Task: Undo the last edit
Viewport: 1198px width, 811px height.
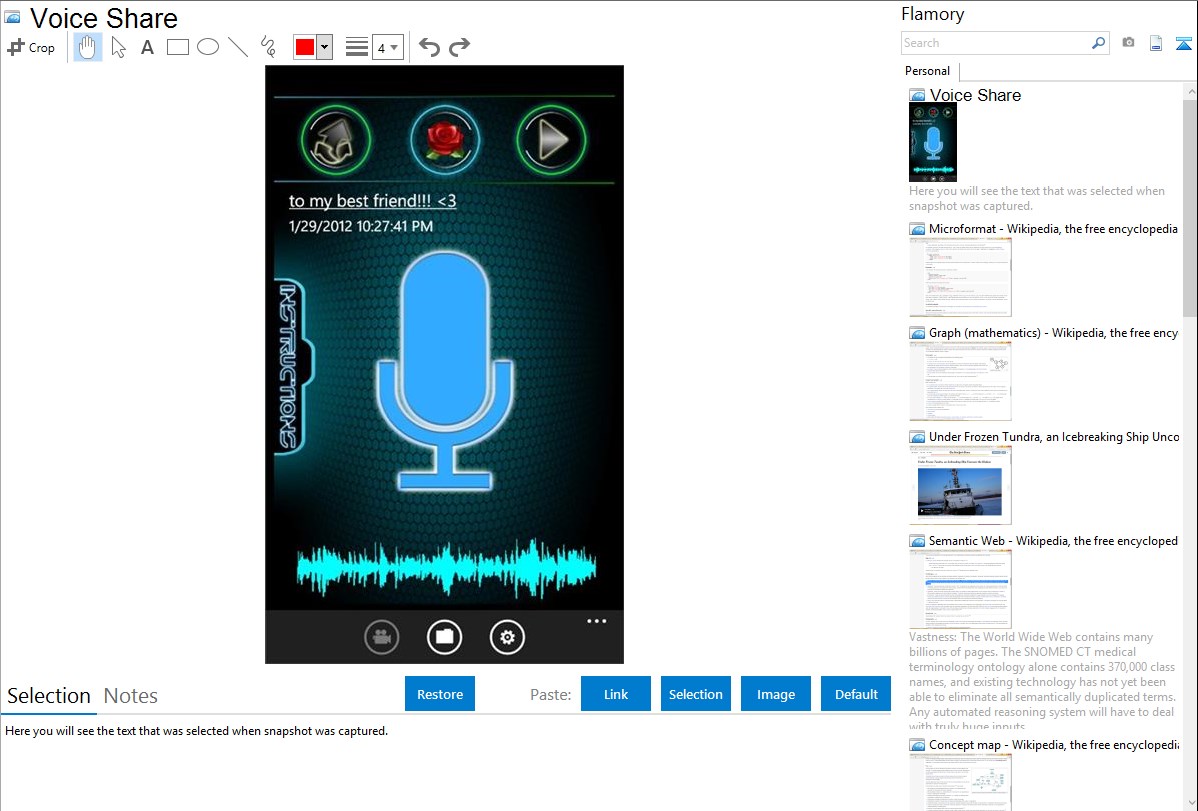Action: coord(429,47)
